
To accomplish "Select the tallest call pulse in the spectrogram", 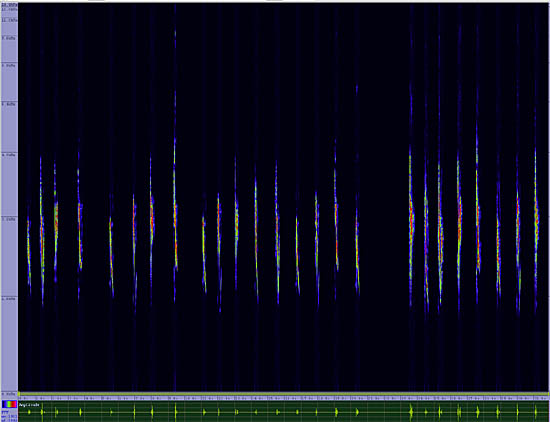I will (175, 165).
